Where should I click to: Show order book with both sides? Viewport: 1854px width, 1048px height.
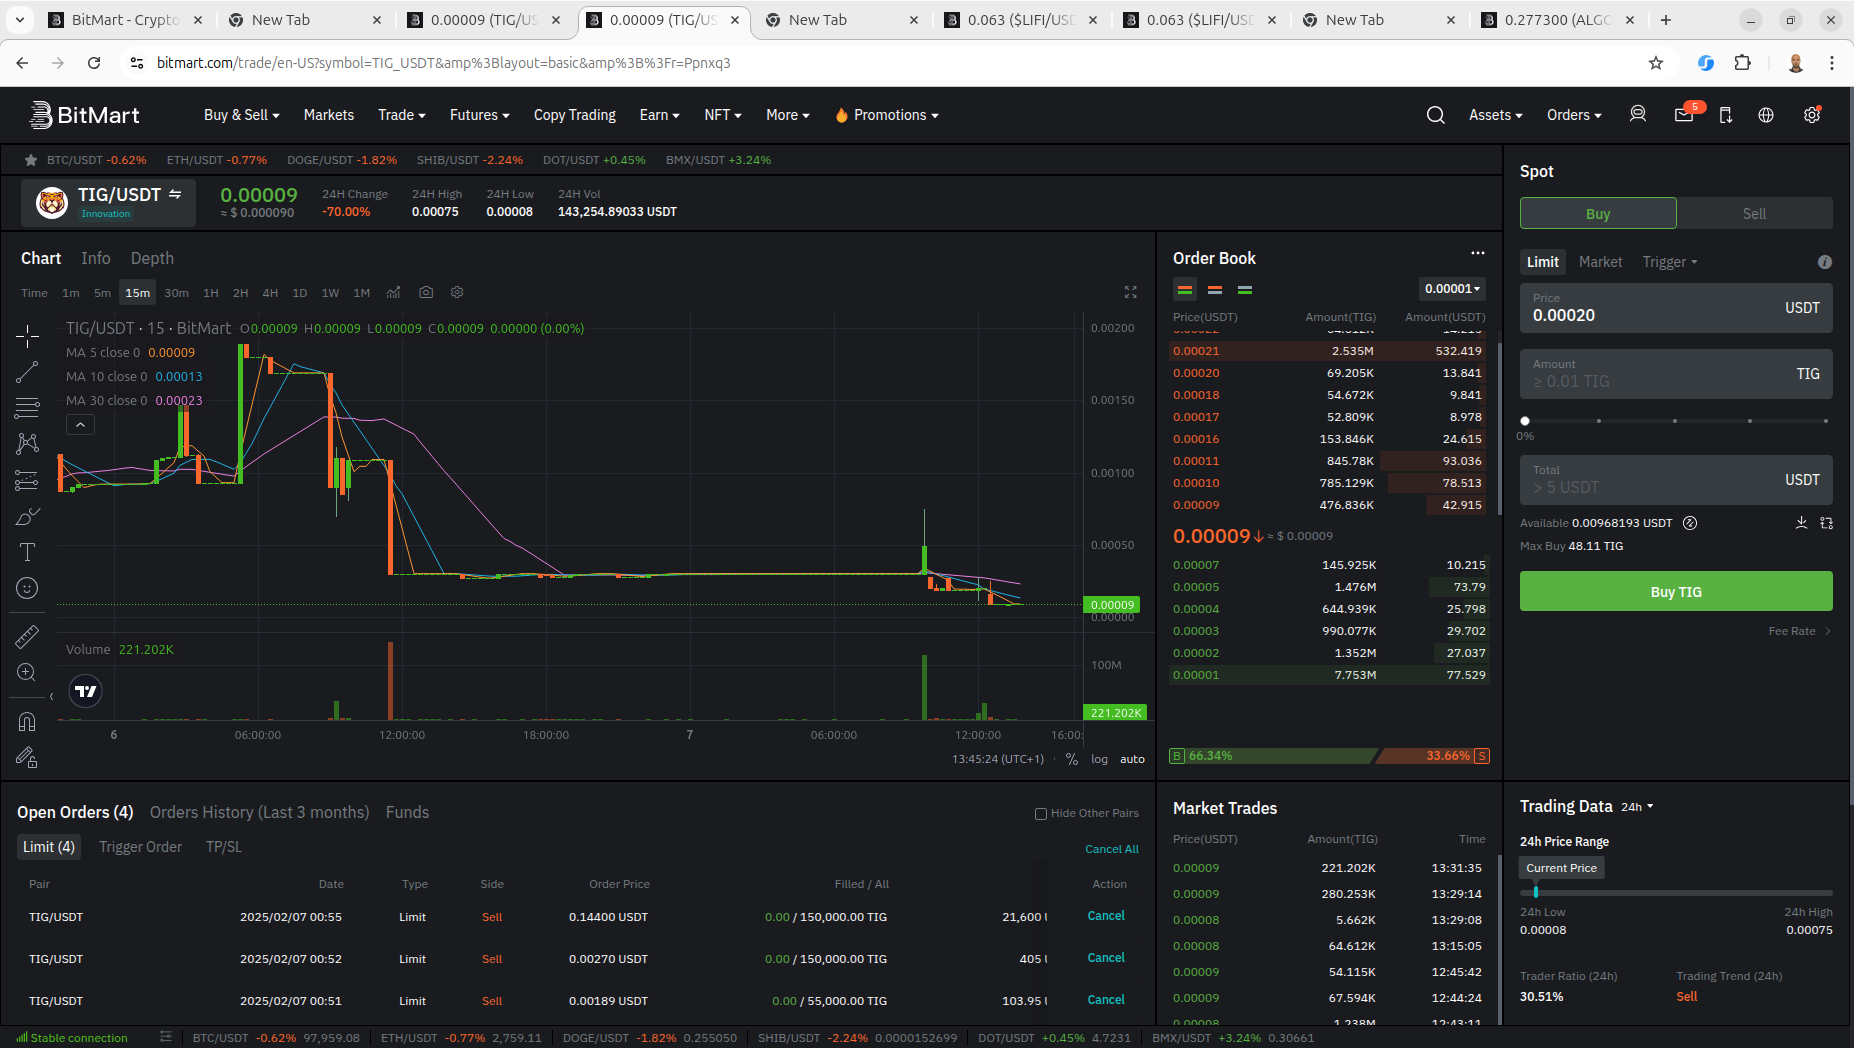[x=1185, y=290]
